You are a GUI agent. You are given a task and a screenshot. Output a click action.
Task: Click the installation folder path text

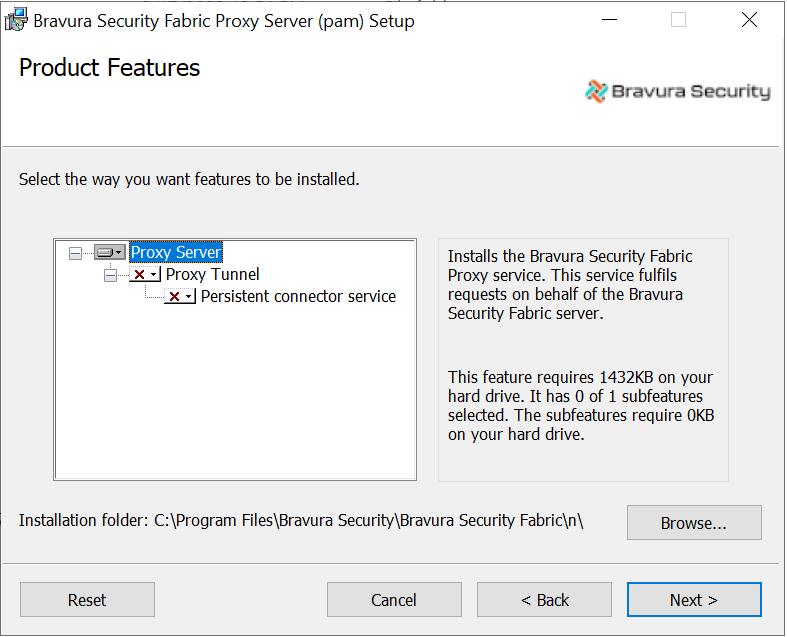point(368,521)
